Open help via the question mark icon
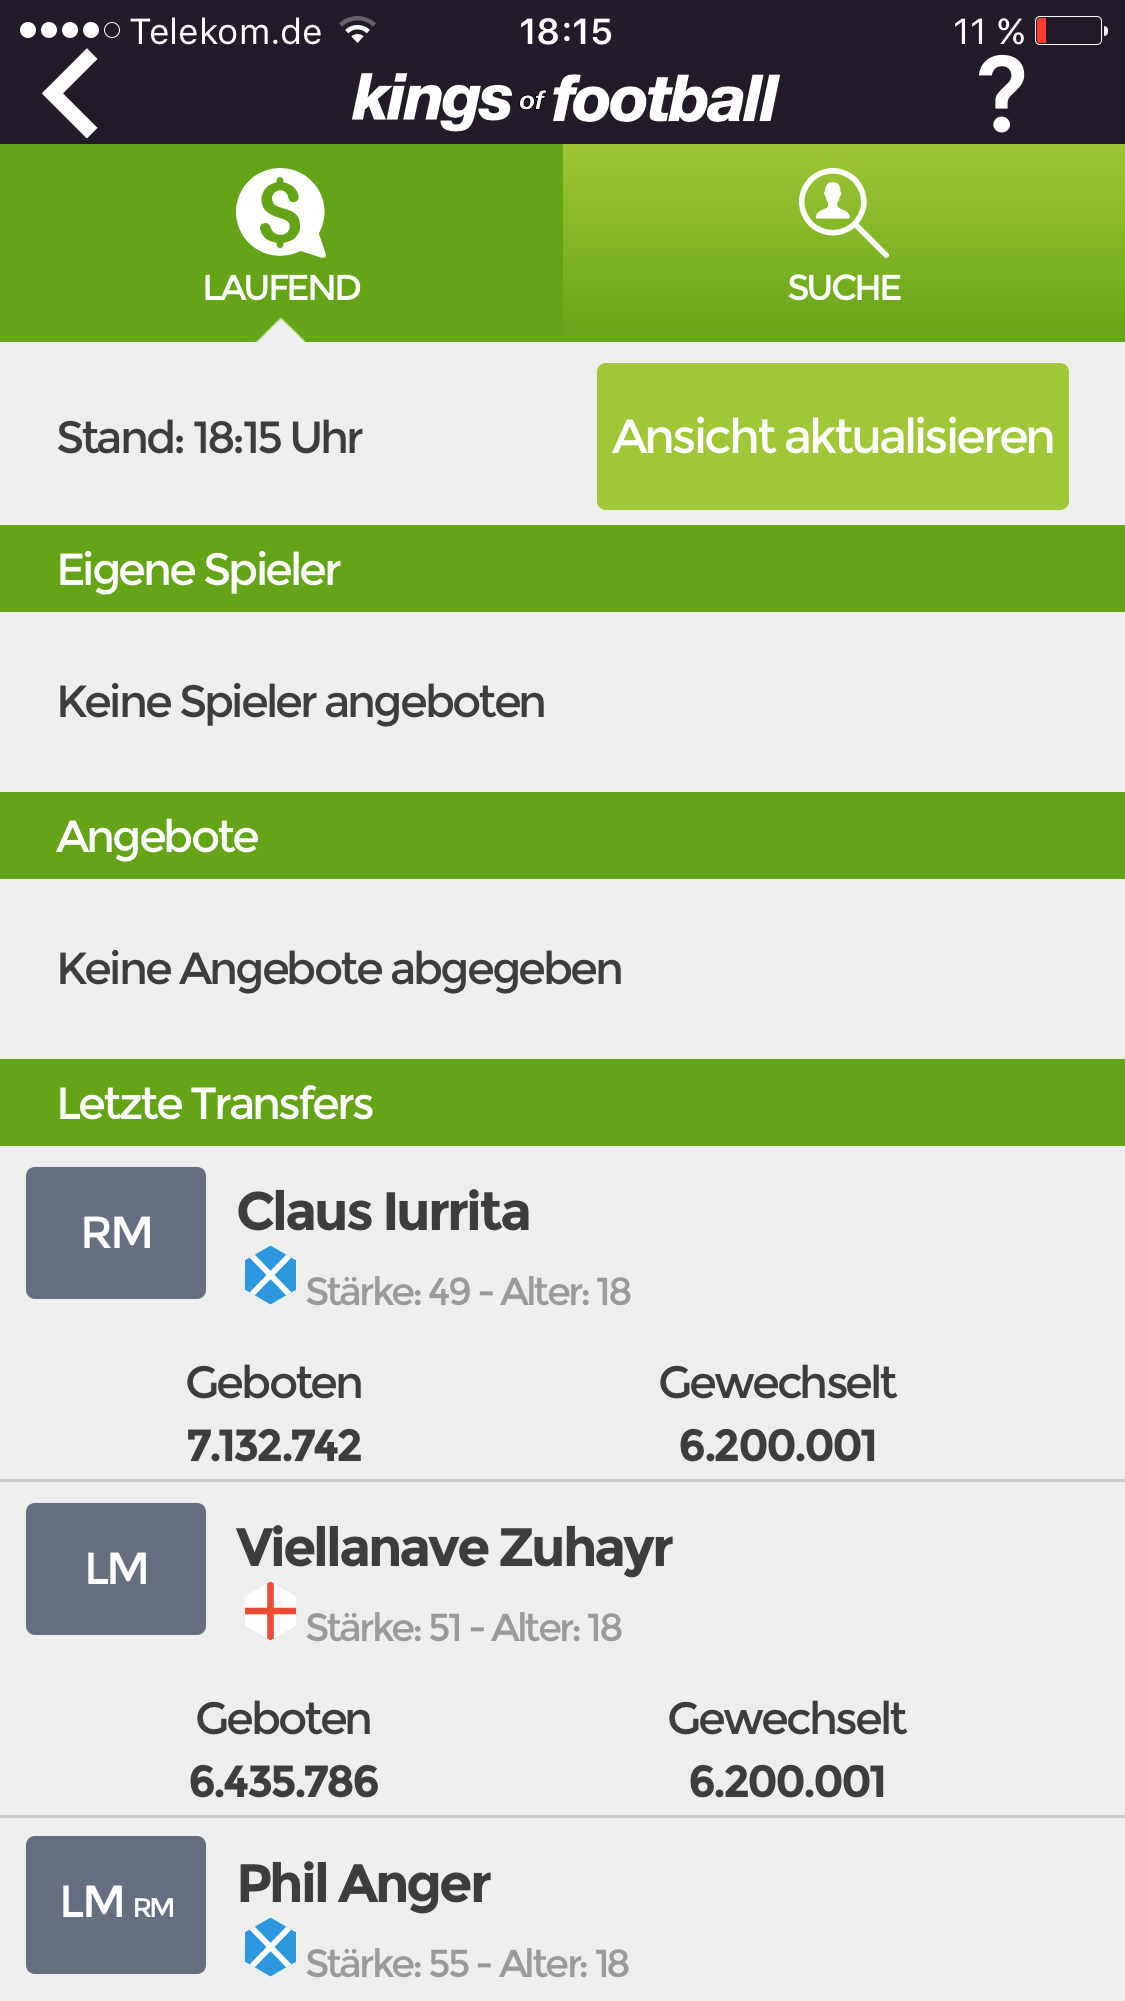 tap(1002, 94)
